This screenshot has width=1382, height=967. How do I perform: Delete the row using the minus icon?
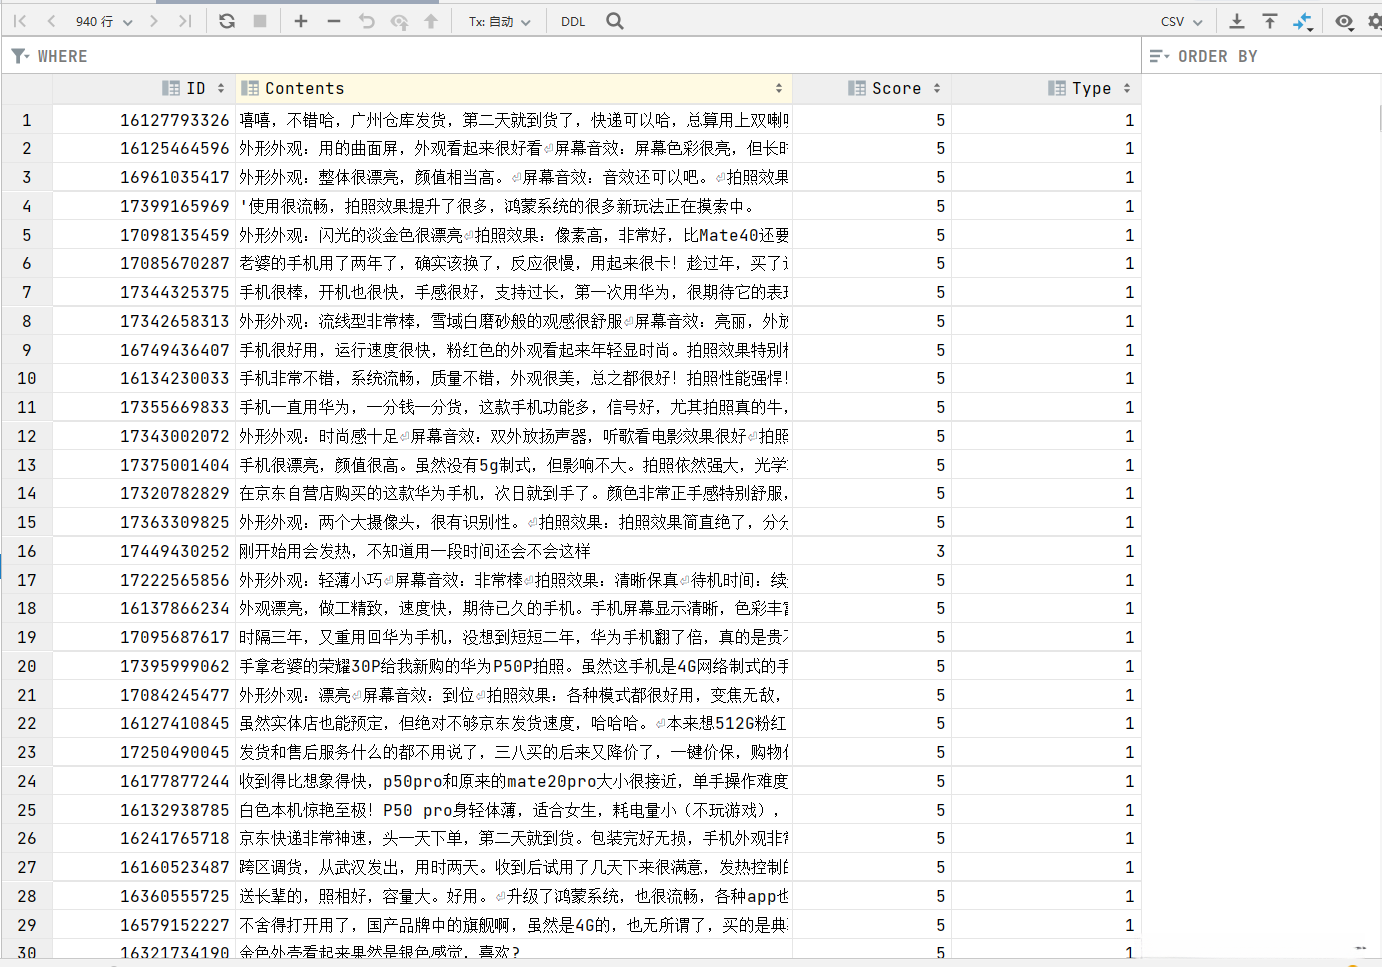coord(334,21)
